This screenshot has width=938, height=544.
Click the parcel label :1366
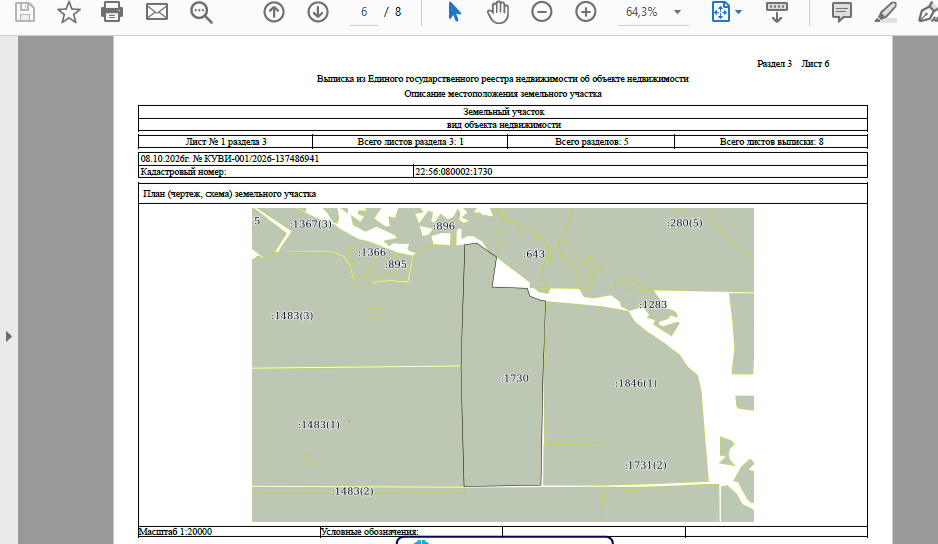click(372, 252)
